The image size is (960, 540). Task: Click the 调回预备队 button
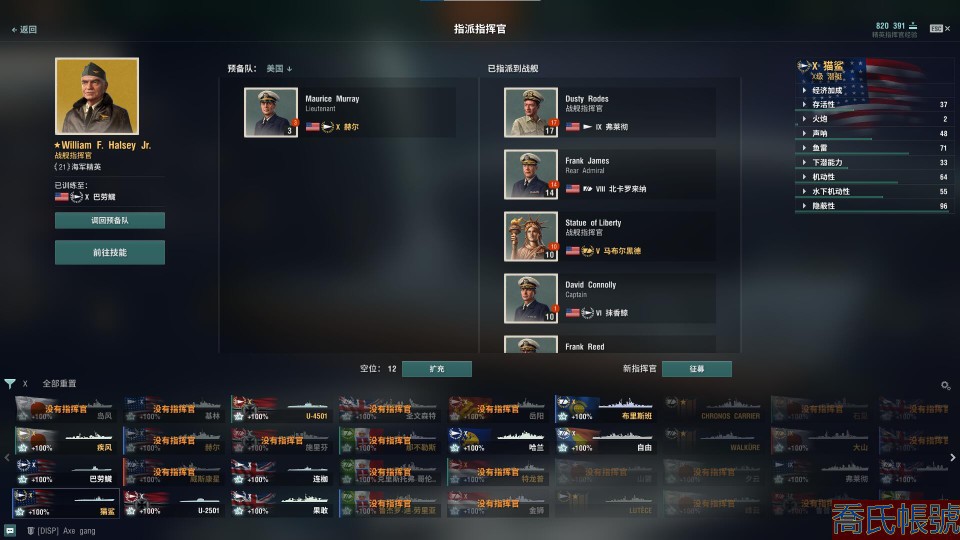click(110, 220)
